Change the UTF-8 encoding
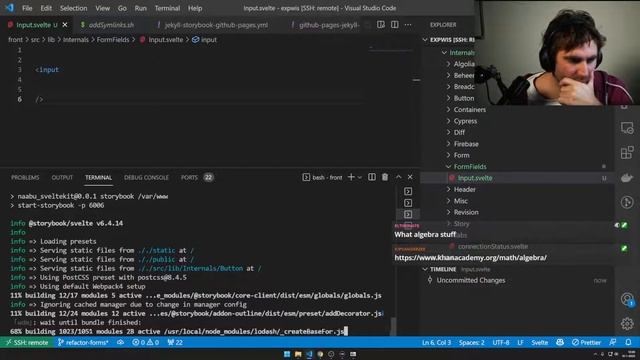640x360 pixels. click(x=501, y=342)
